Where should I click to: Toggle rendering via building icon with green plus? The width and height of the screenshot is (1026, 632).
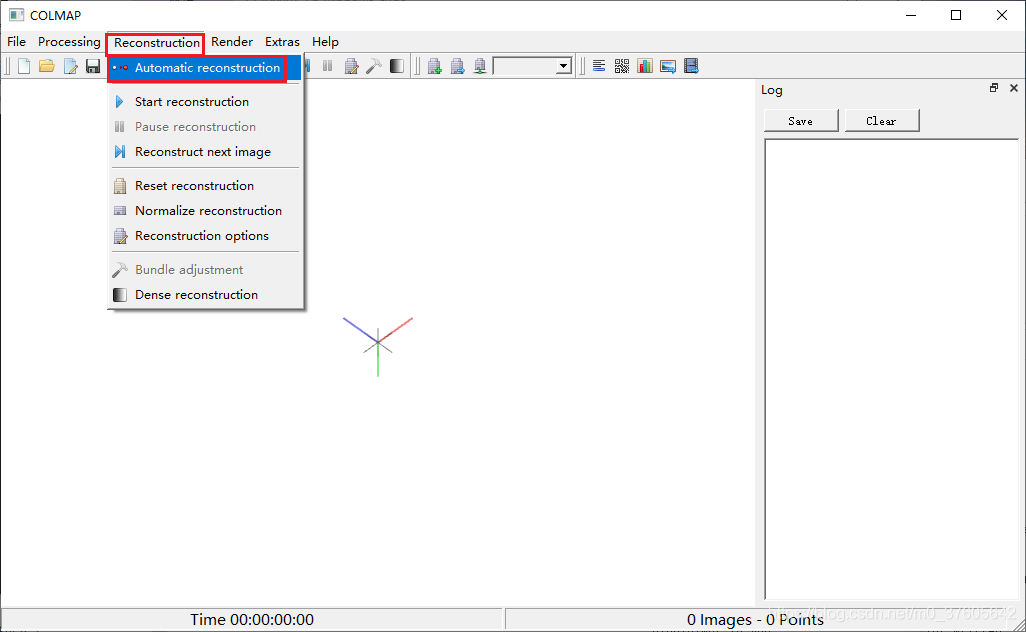pos(434,66)
